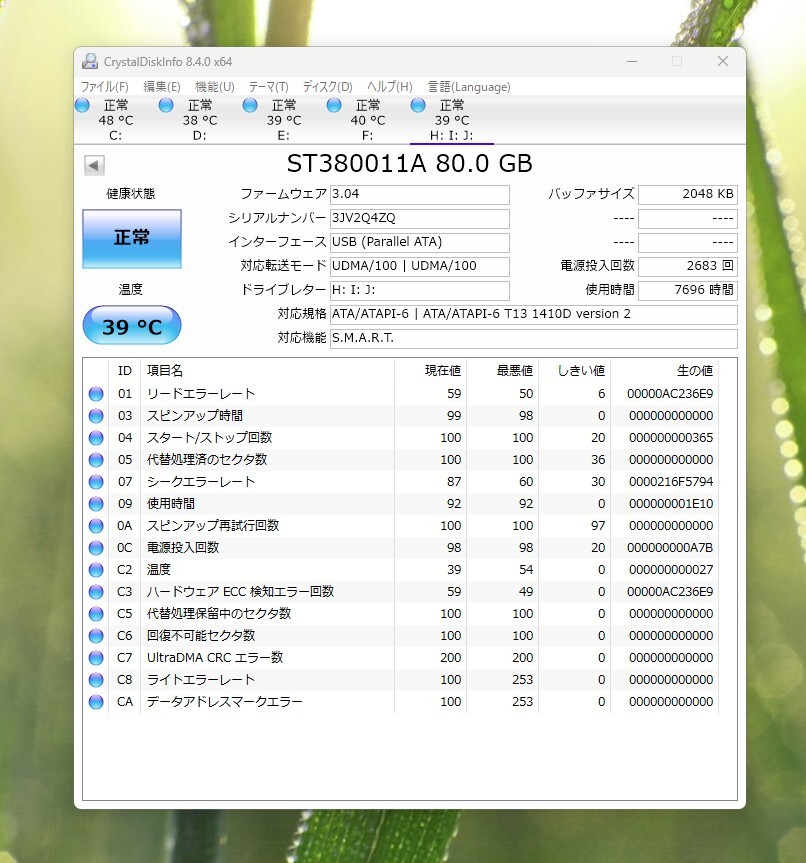806x863 pixels.
Task: Select the シークエラーレート attribute name
Action: click(200, 482)
